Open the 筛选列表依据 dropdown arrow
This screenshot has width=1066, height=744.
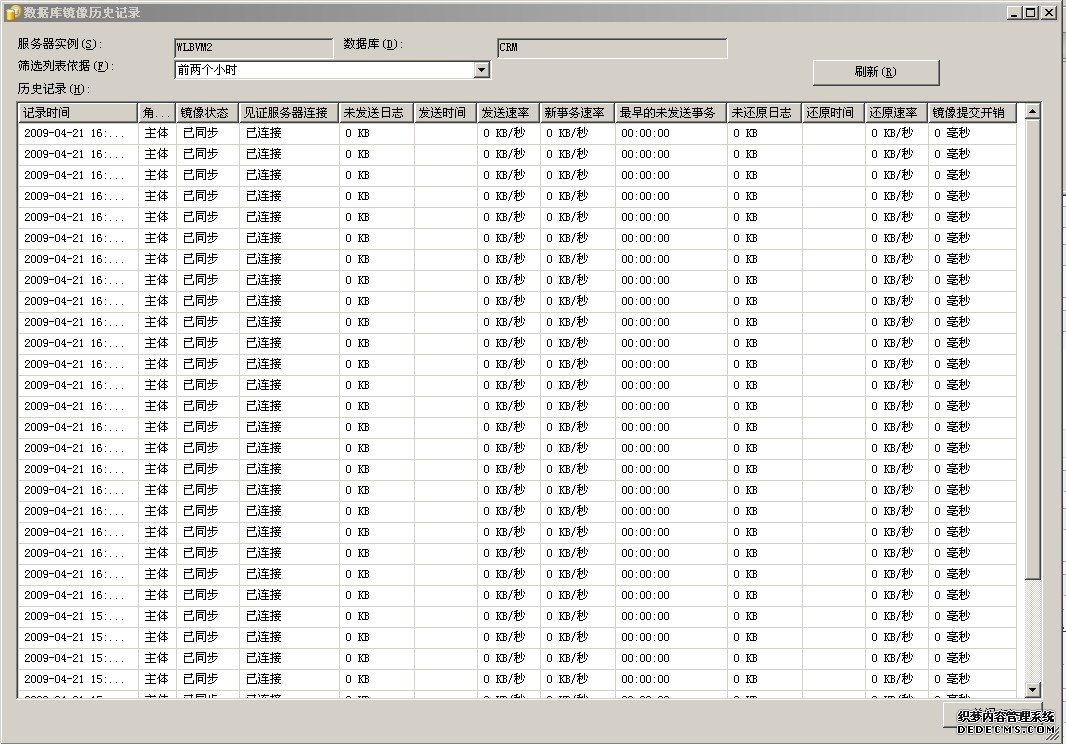[482, 70]
